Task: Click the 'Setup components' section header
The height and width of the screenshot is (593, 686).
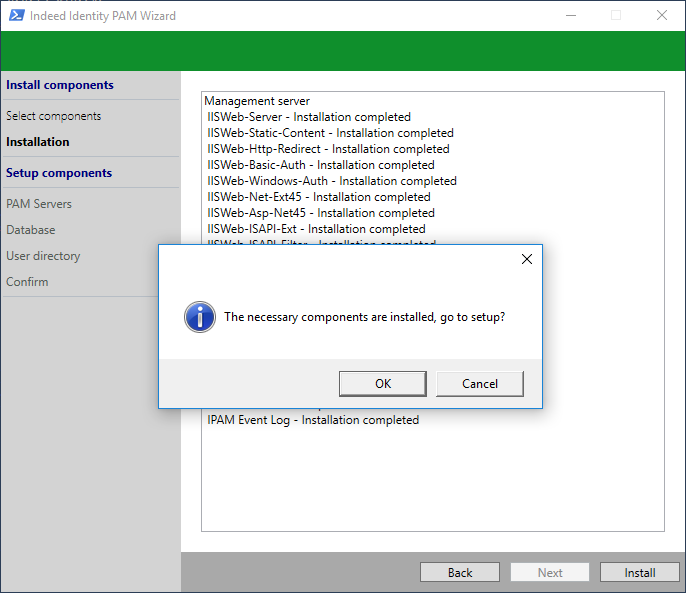Action: coord(59,173)
